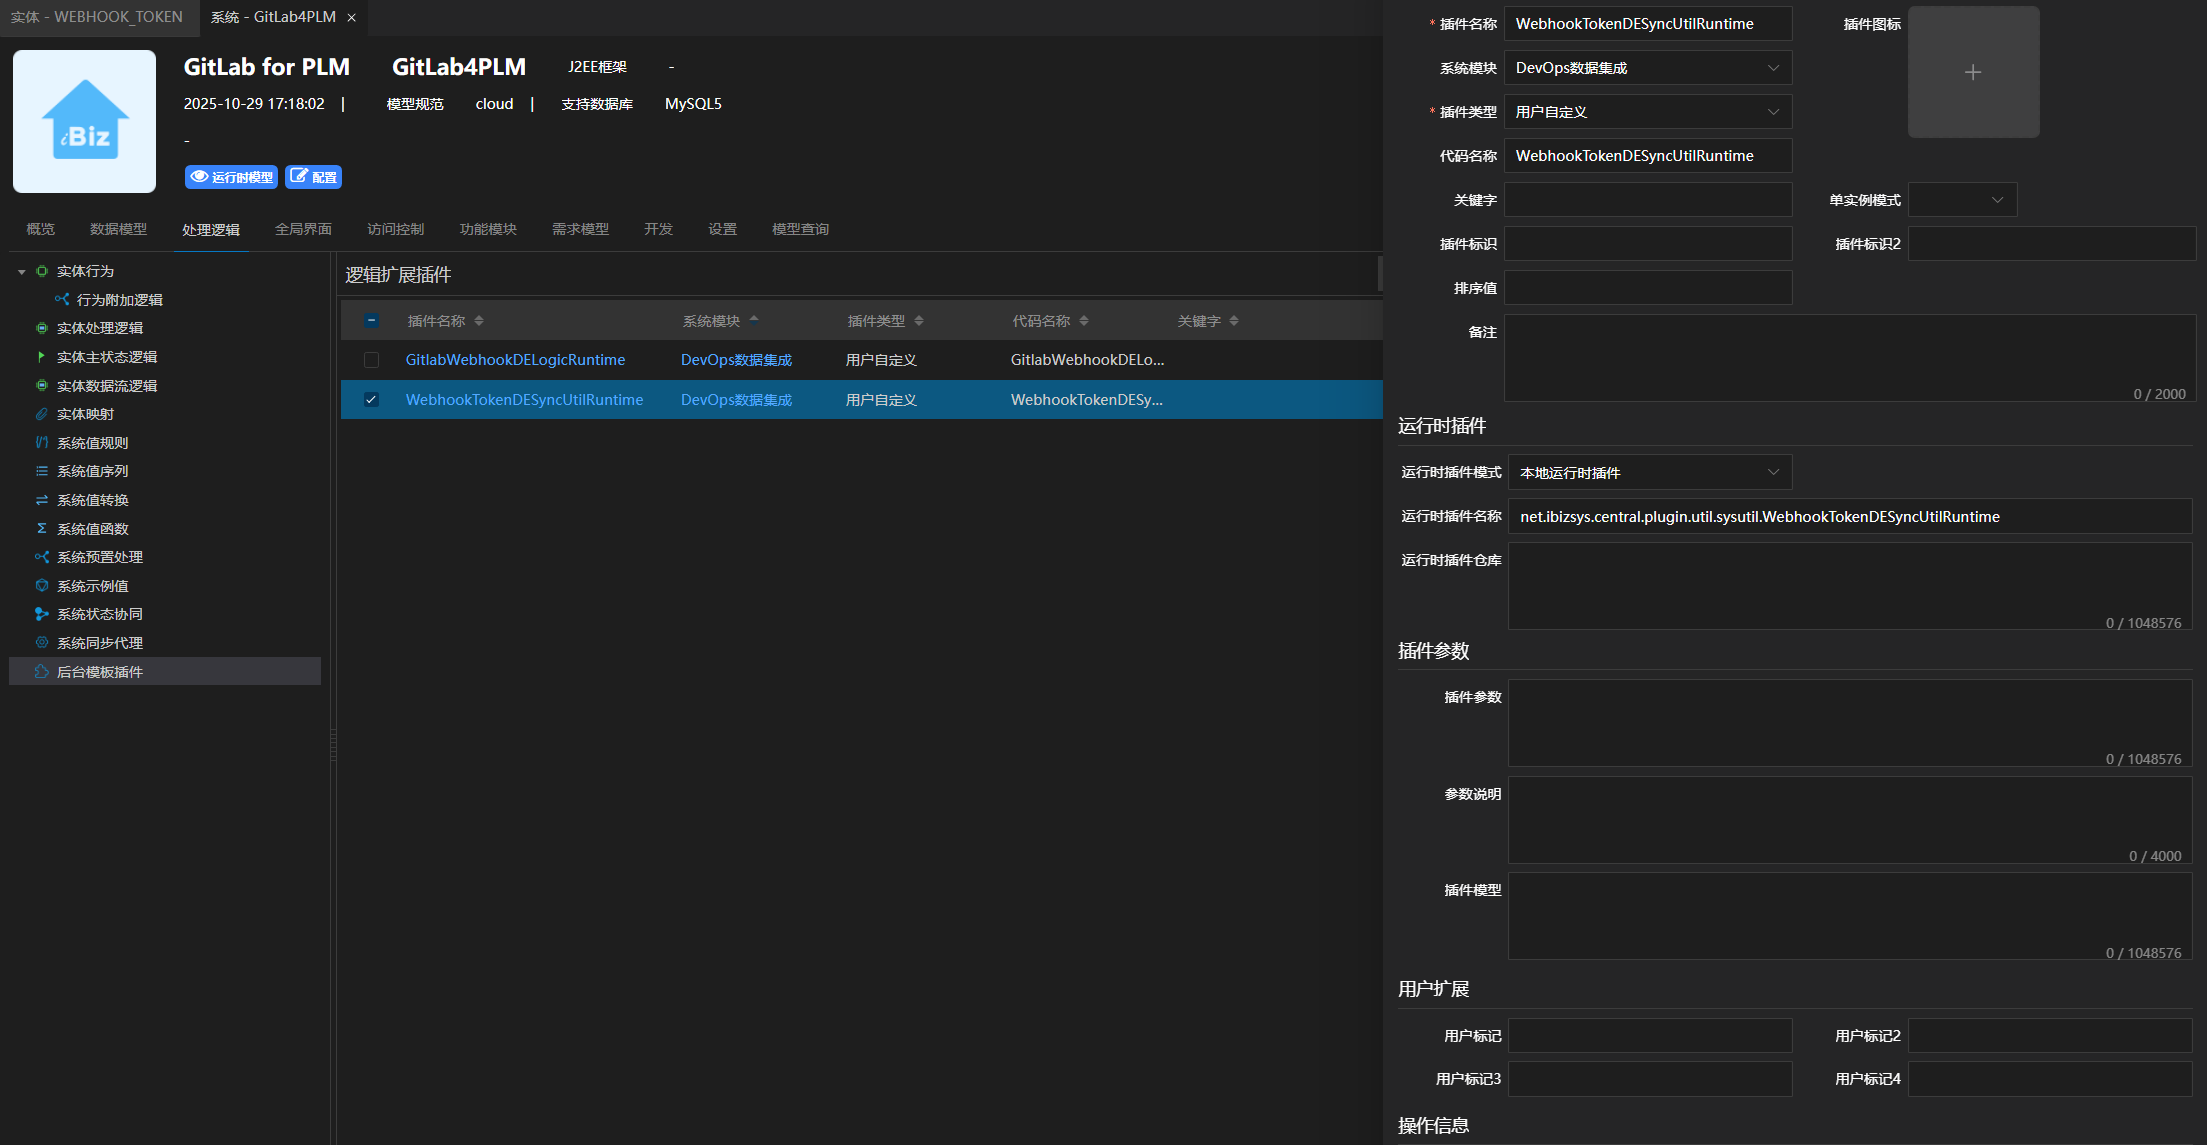Click the 系统值转换 arrows icon
2207x1145 pixels.
point(42,500)
